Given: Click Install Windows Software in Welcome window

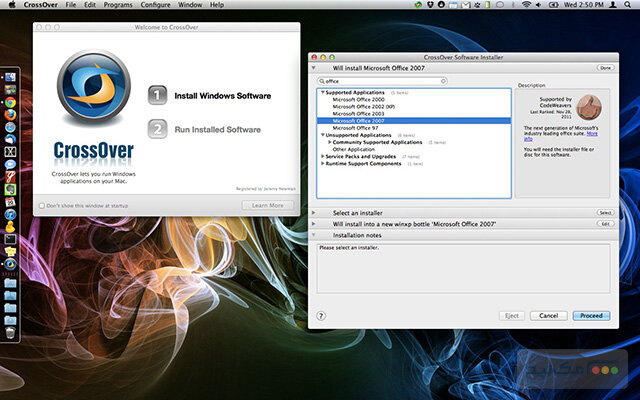Looking at the screenshot, I should click(x=223, y=96).
